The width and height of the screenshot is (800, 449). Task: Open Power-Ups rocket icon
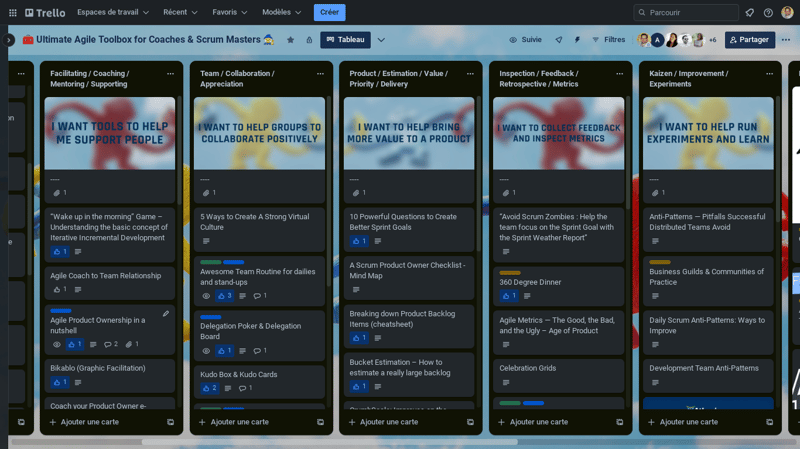pos(559,40)
